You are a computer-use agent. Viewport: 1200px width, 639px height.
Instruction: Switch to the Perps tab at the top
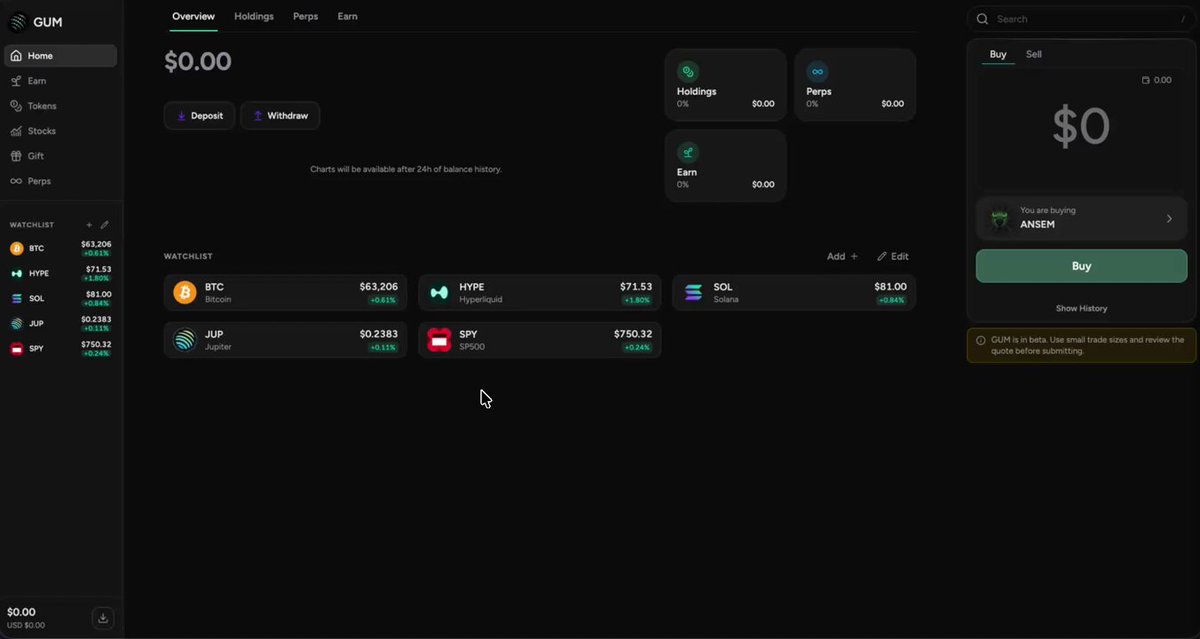[x=307, y=16]
